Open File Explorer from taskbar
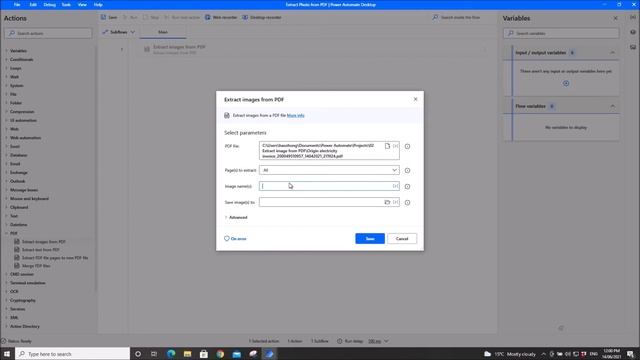 click(x=187, y=354)
